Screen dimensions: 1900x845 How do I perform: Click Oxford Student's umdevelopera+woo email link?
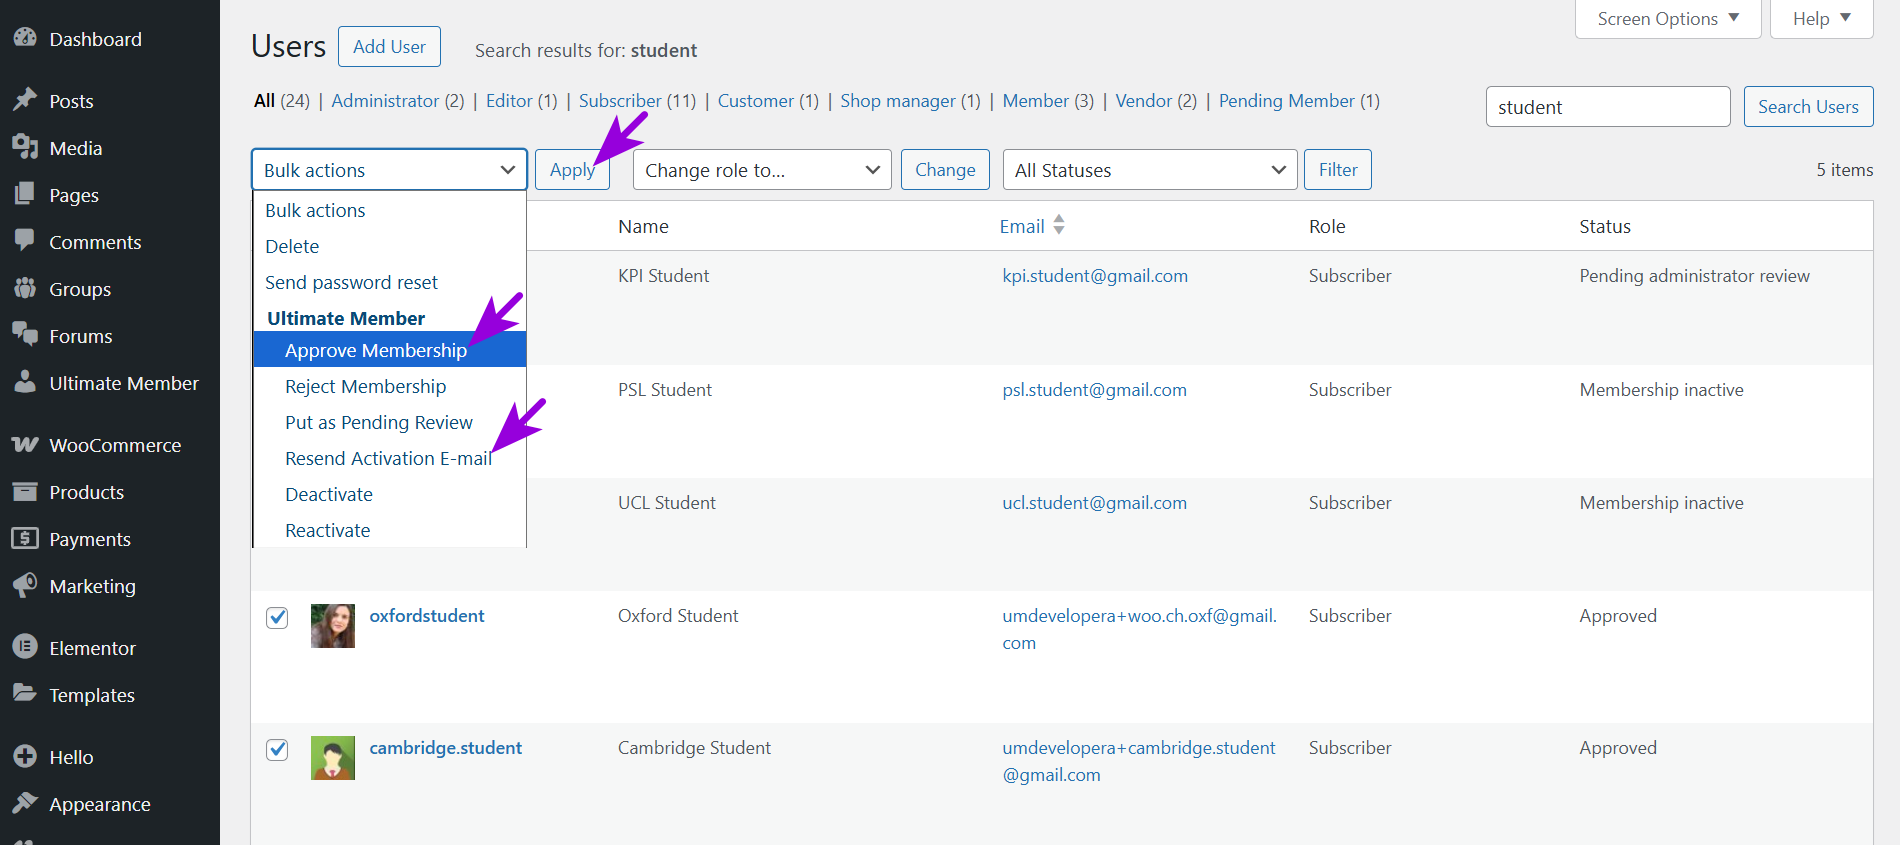click(x=1139, y=629)
